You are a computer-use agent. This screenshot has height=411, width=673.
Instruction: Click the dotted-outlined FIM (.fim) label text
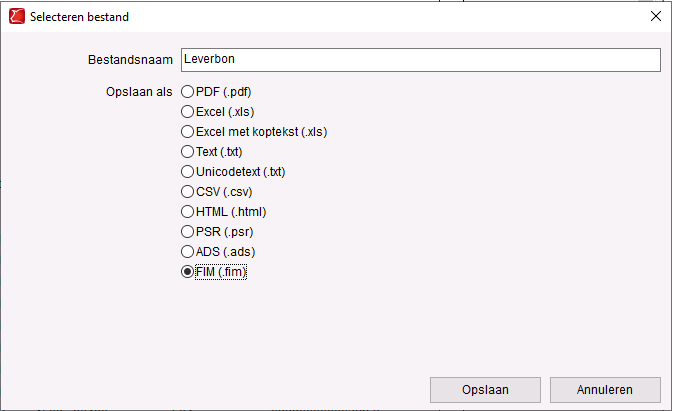click(221, 272)
